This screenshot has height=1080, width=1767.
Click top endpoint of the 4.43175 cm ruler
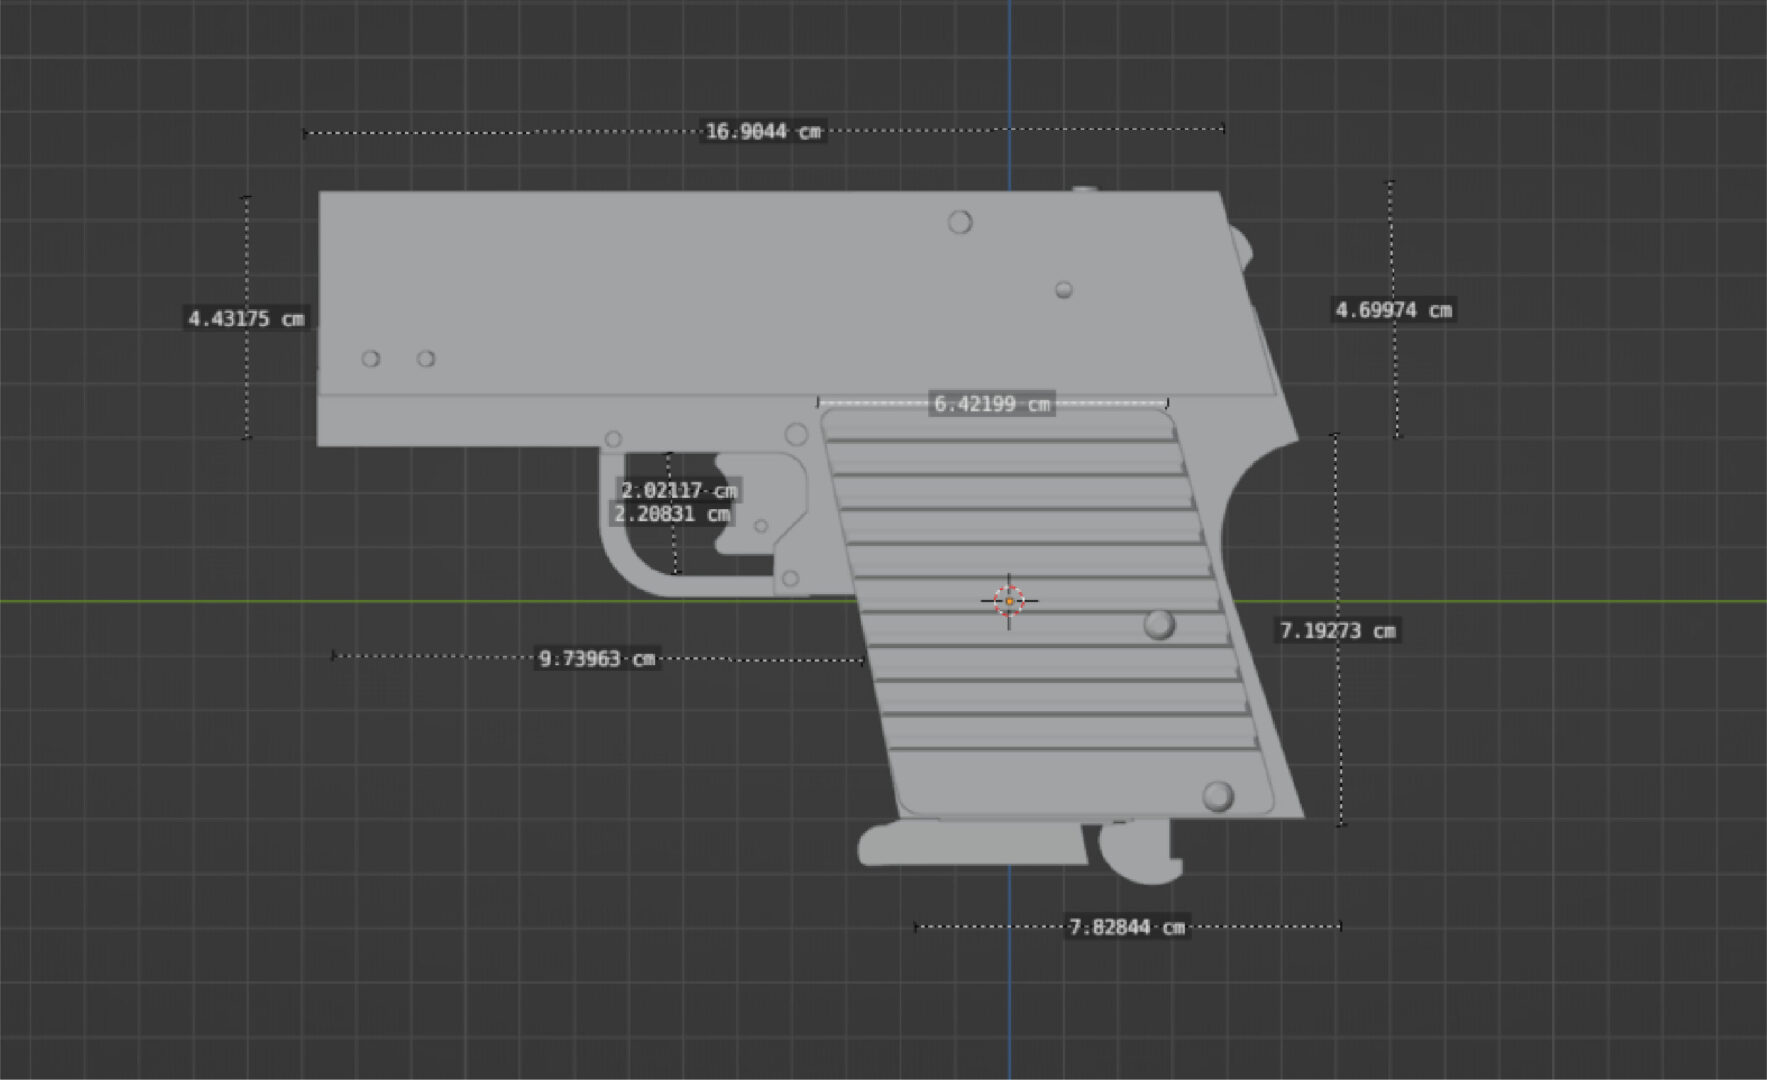[247, 198]
